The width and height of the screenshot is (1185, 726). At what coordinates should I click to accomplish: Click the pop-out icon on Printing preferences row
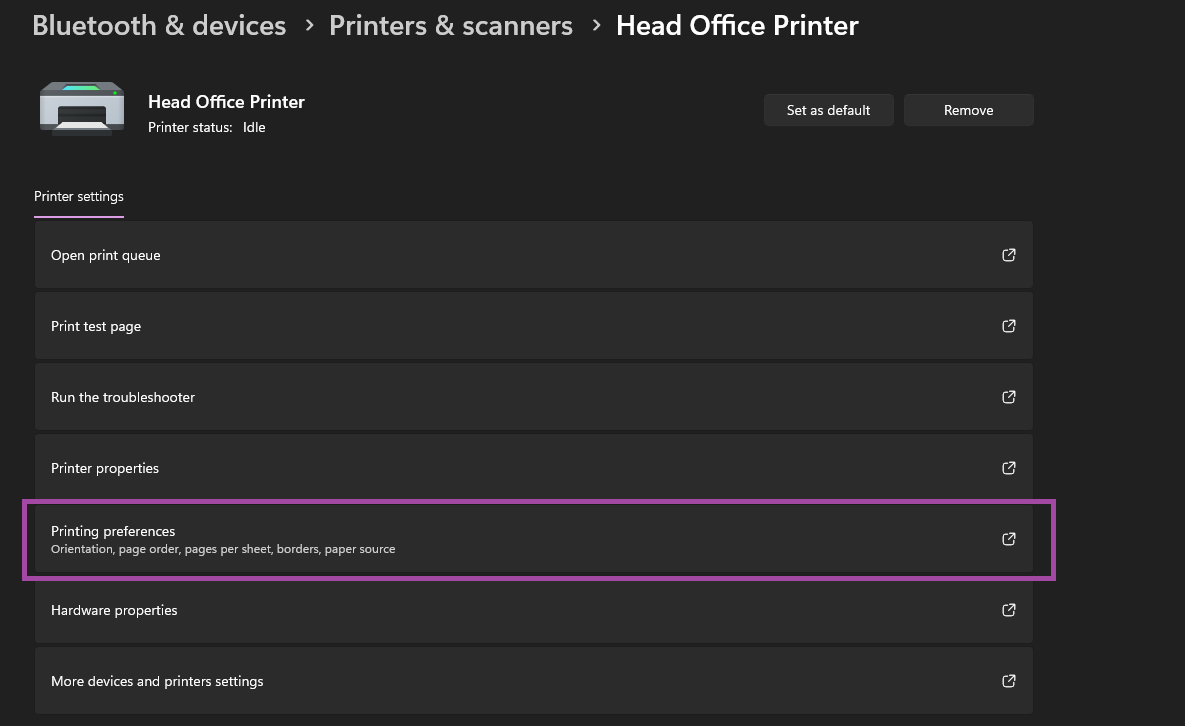(x=1008, y=539)
